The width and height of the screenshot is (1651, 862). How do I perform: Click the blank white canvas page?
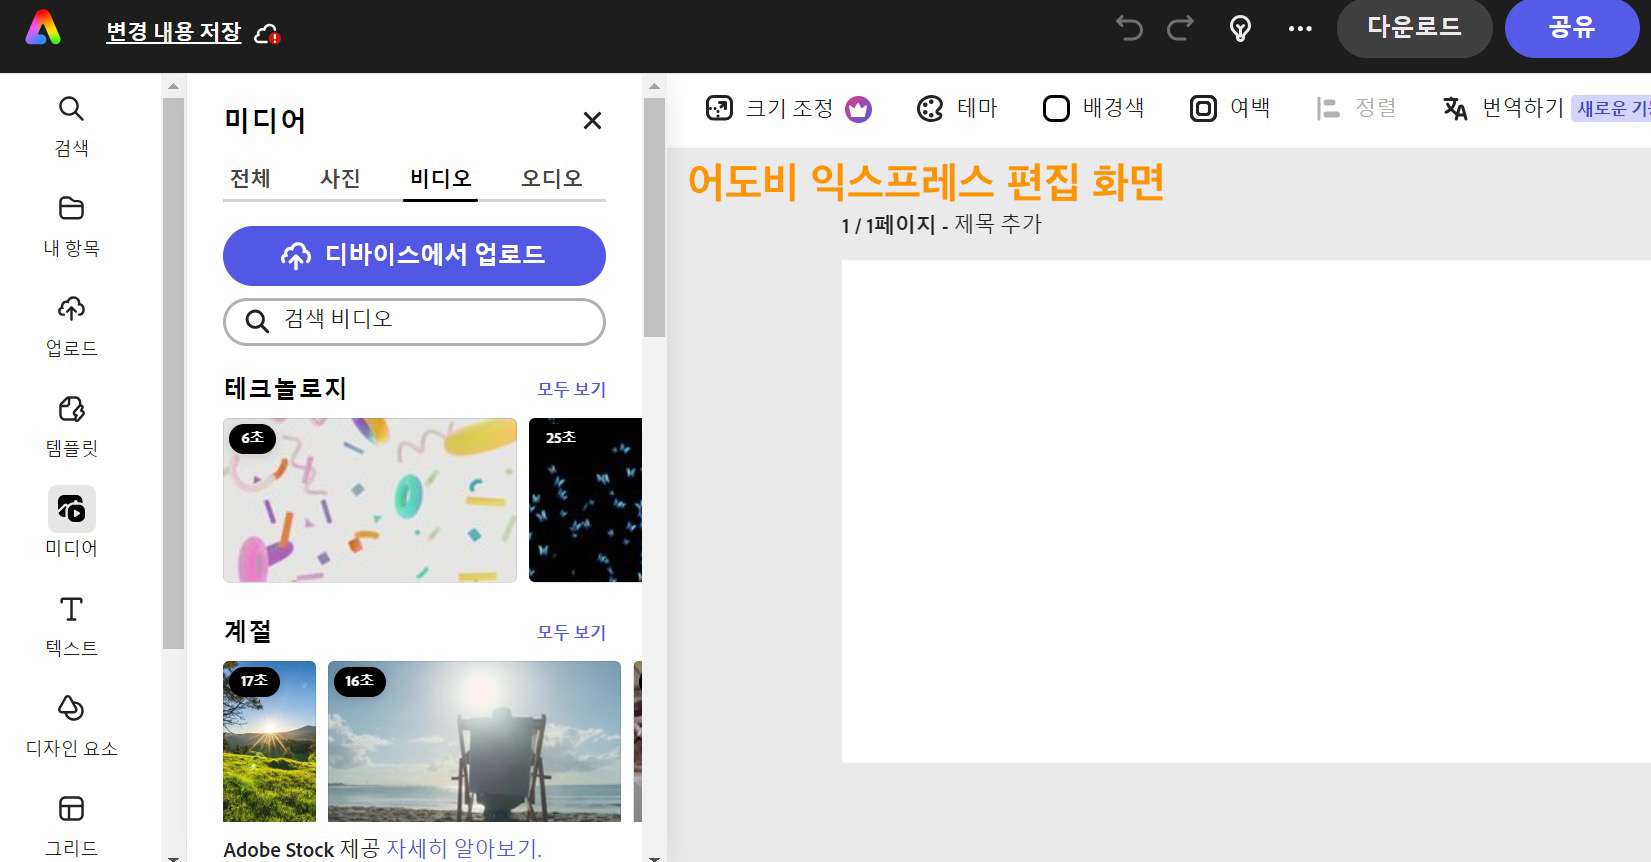click(1246, 511)
